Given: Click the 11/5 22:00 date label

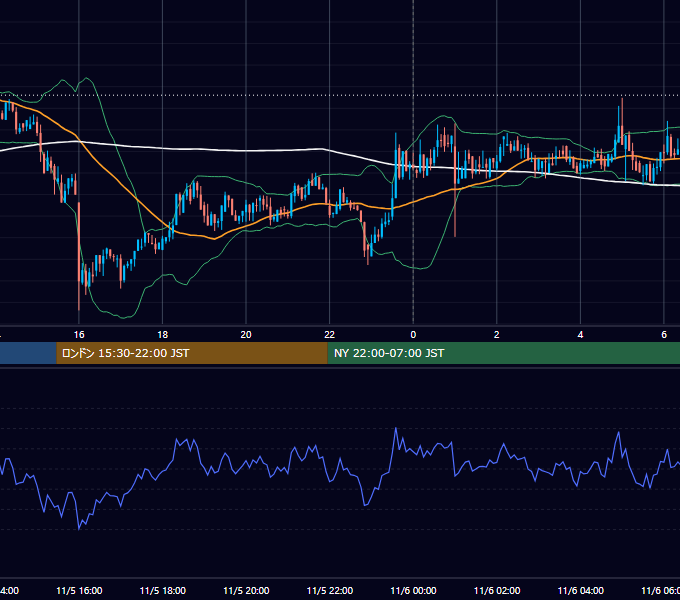Looking at the screenshot, I should (330, 591).
